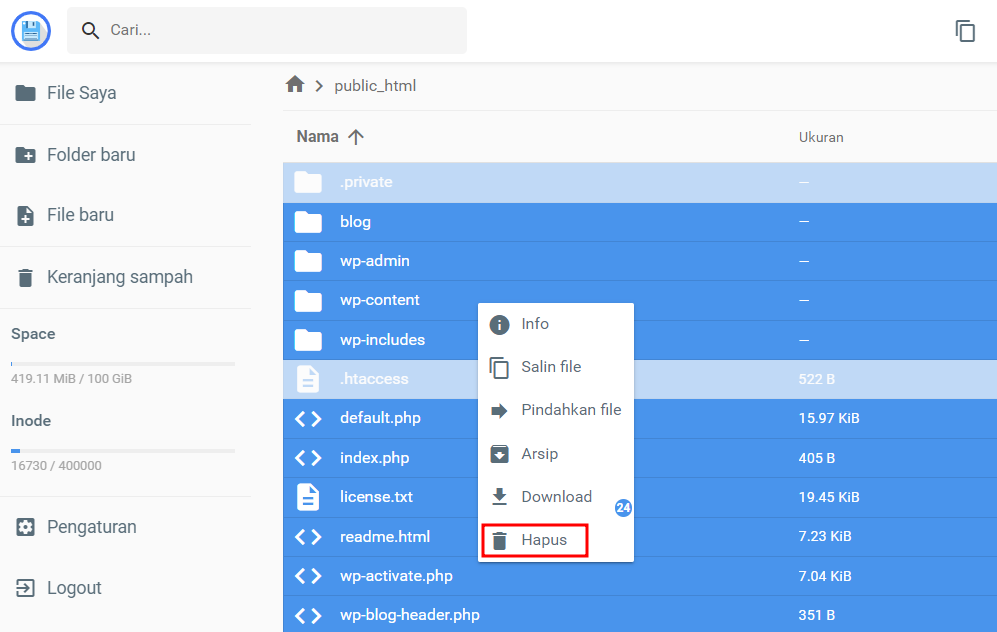Screen dimensions: 997x632
Task: Click Download with the 24 badge
Action: coord(558,496)
